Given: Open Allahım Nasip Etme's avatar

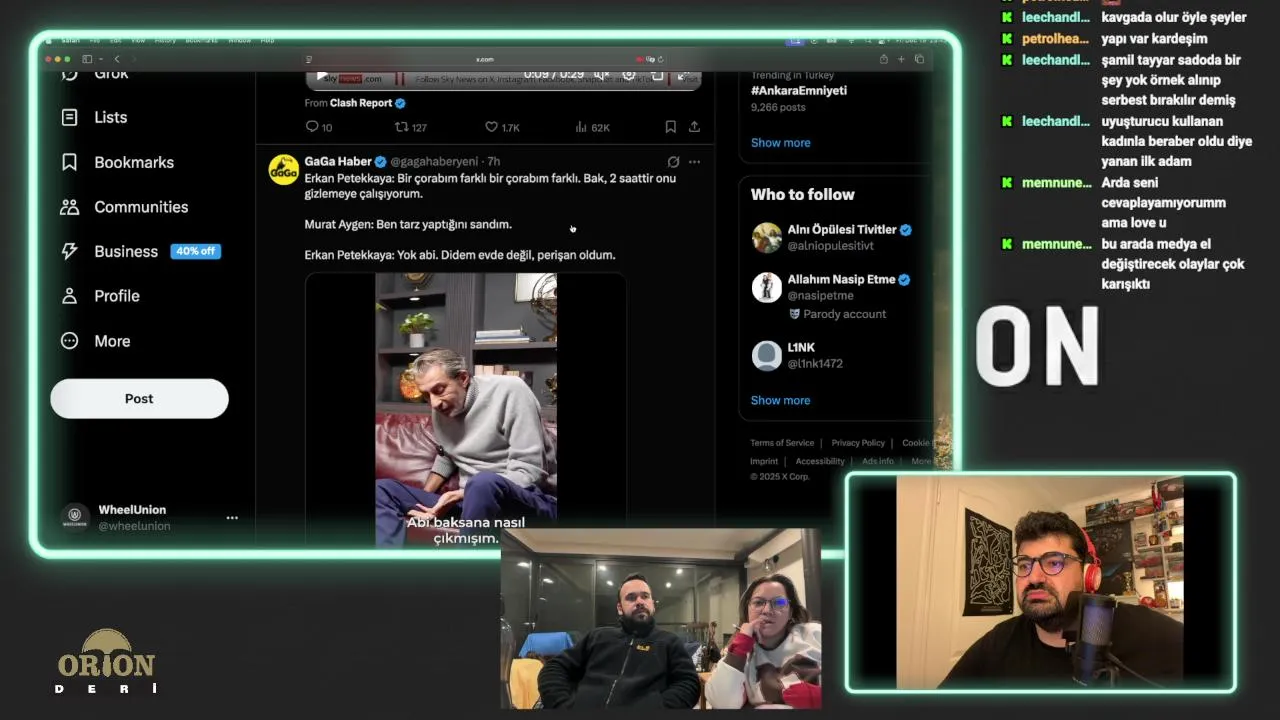Looking at the screenshot, I should tap(767, 287).
